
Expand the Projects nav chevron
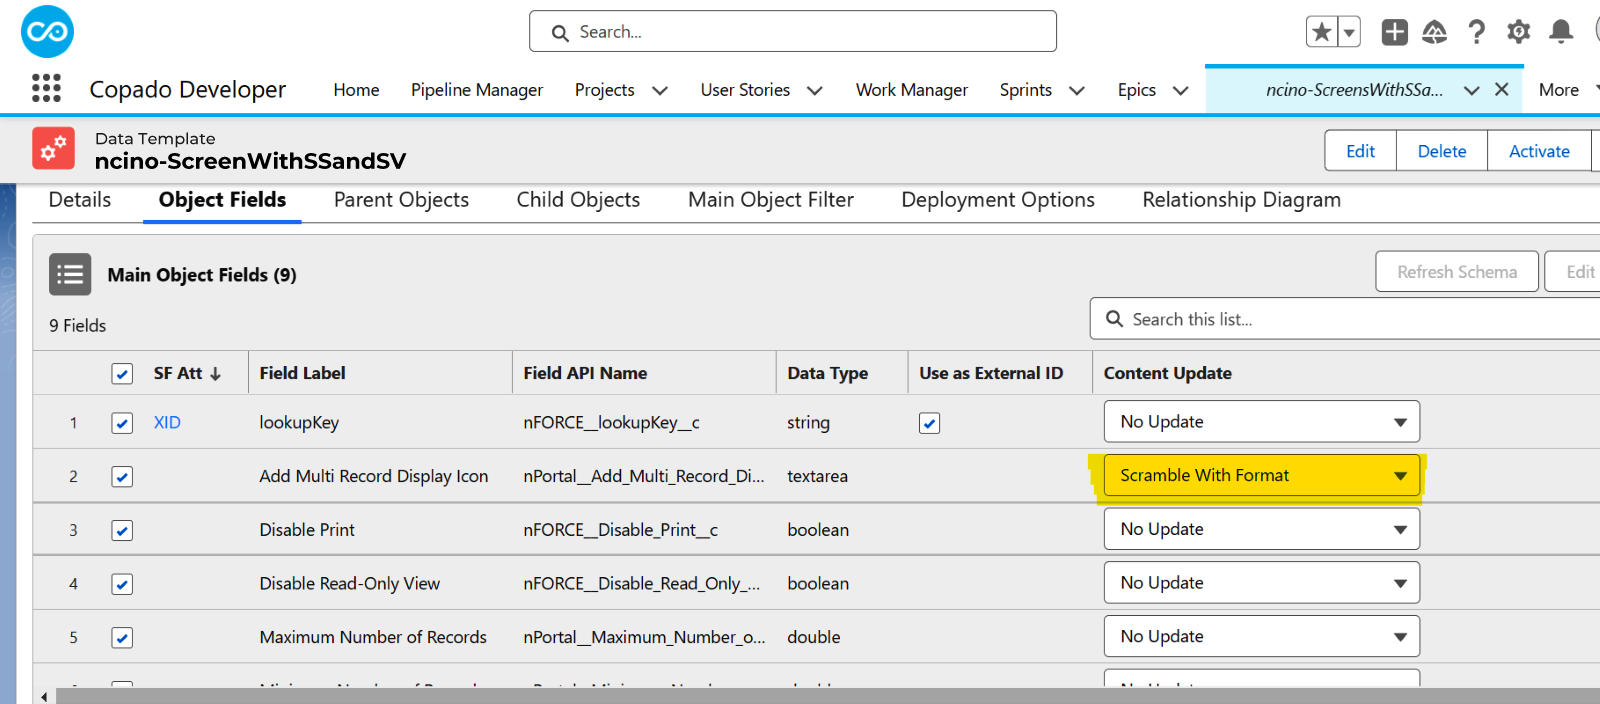pyautogui.click(x=660, y=90)
